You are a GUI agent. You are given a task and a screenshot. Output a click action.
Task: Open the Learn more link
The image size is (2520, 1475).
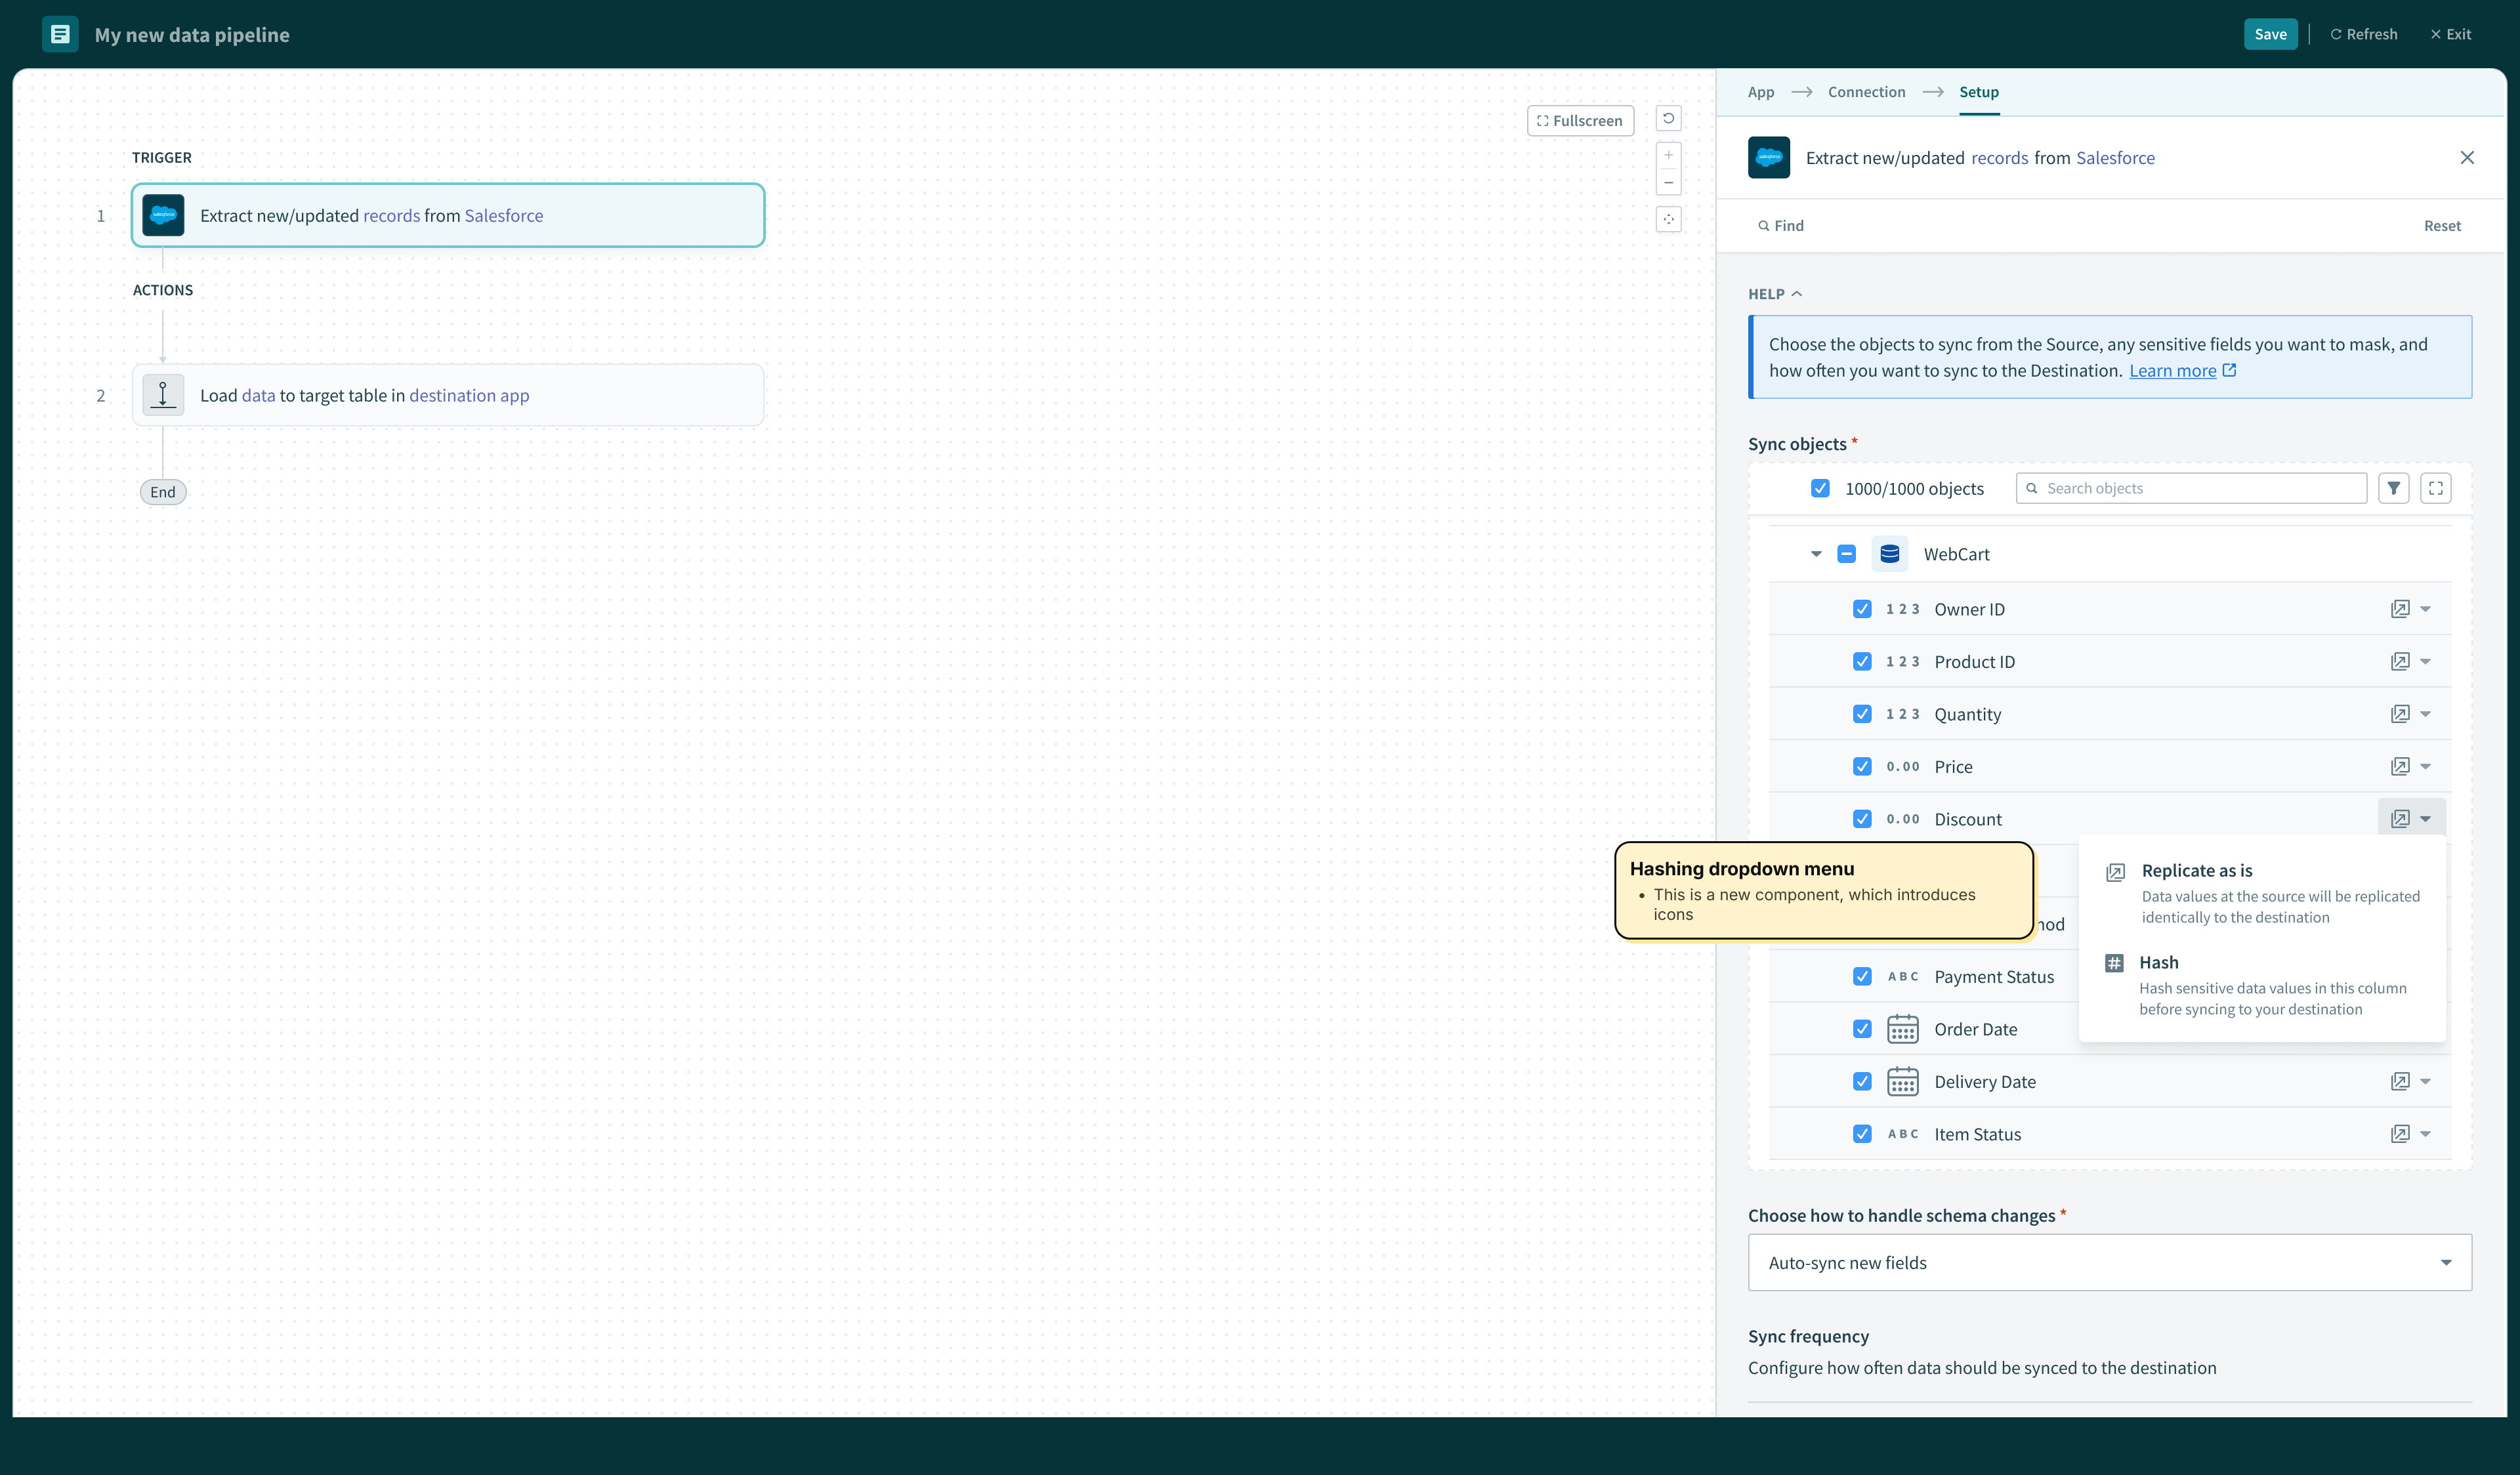[x=2172, y=371]
